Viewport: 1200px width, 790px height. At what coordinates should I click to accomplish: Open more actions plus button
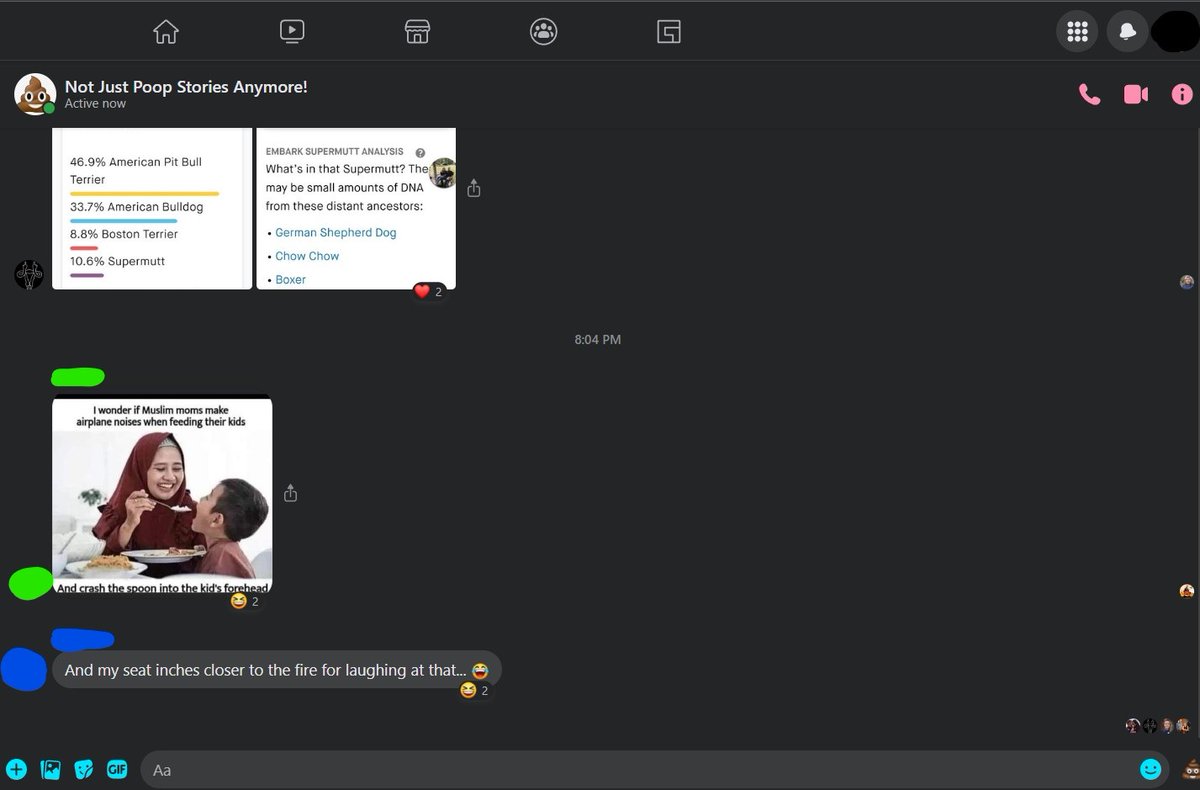(17, 769)
